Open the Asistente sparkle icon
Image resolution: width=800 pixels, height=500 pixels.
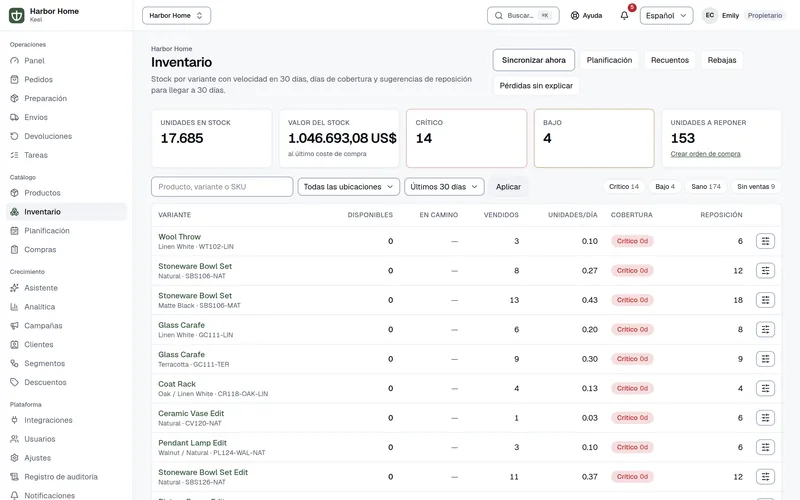click(14, 288)
